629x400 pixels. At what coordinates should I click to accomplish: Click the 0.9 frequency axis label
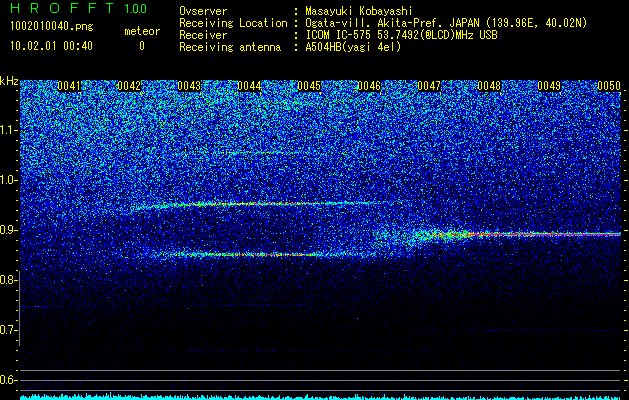[8, 230]
